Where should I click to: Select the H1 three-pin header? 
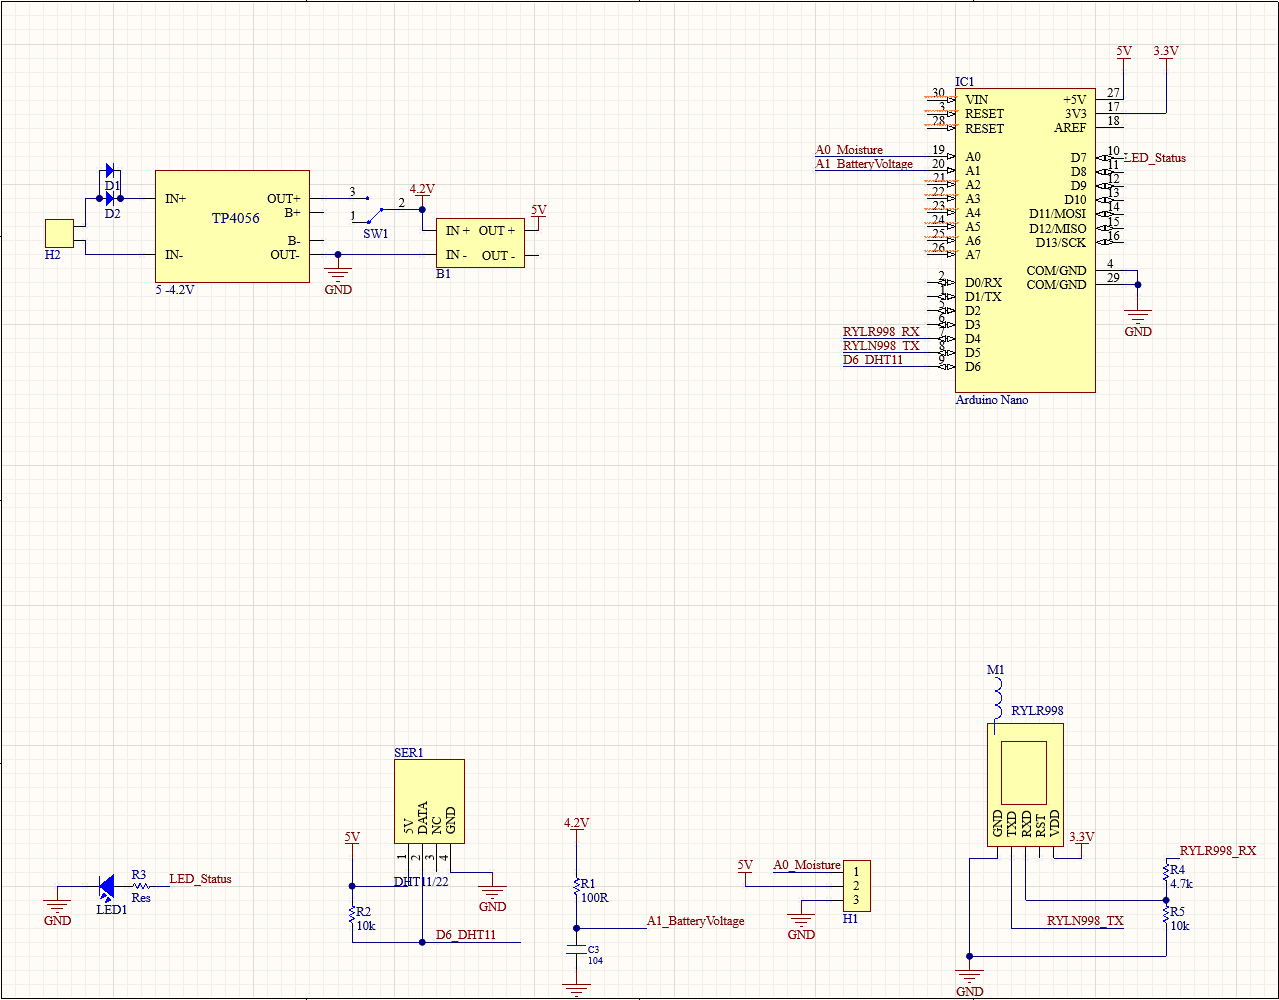(856, 886)
